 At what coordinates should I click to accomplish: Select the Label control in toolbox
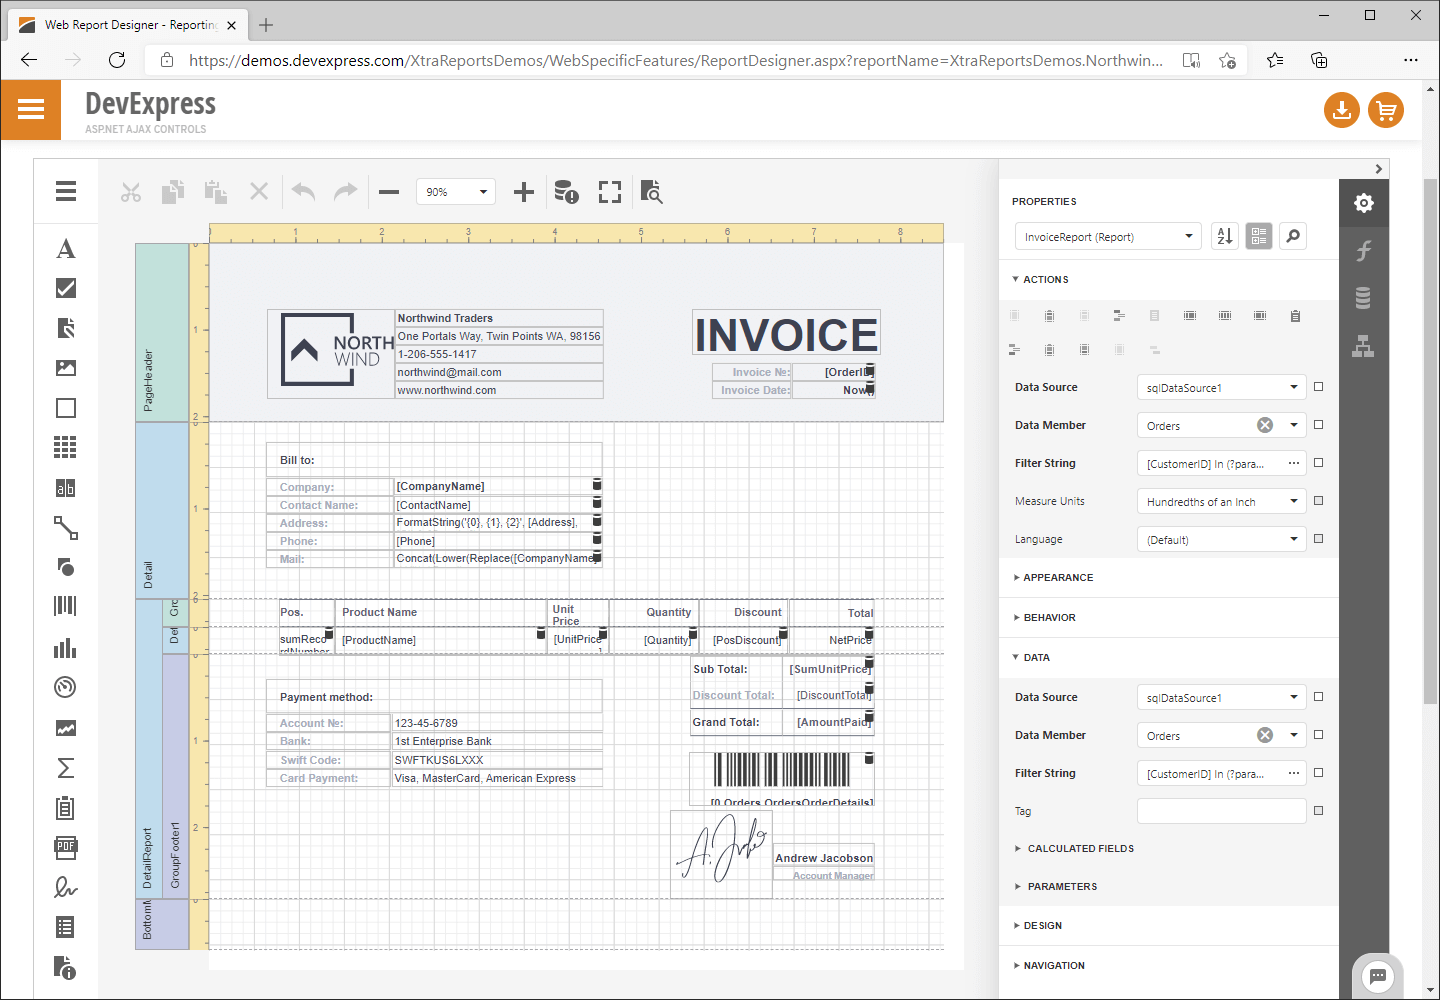(65, 249)
